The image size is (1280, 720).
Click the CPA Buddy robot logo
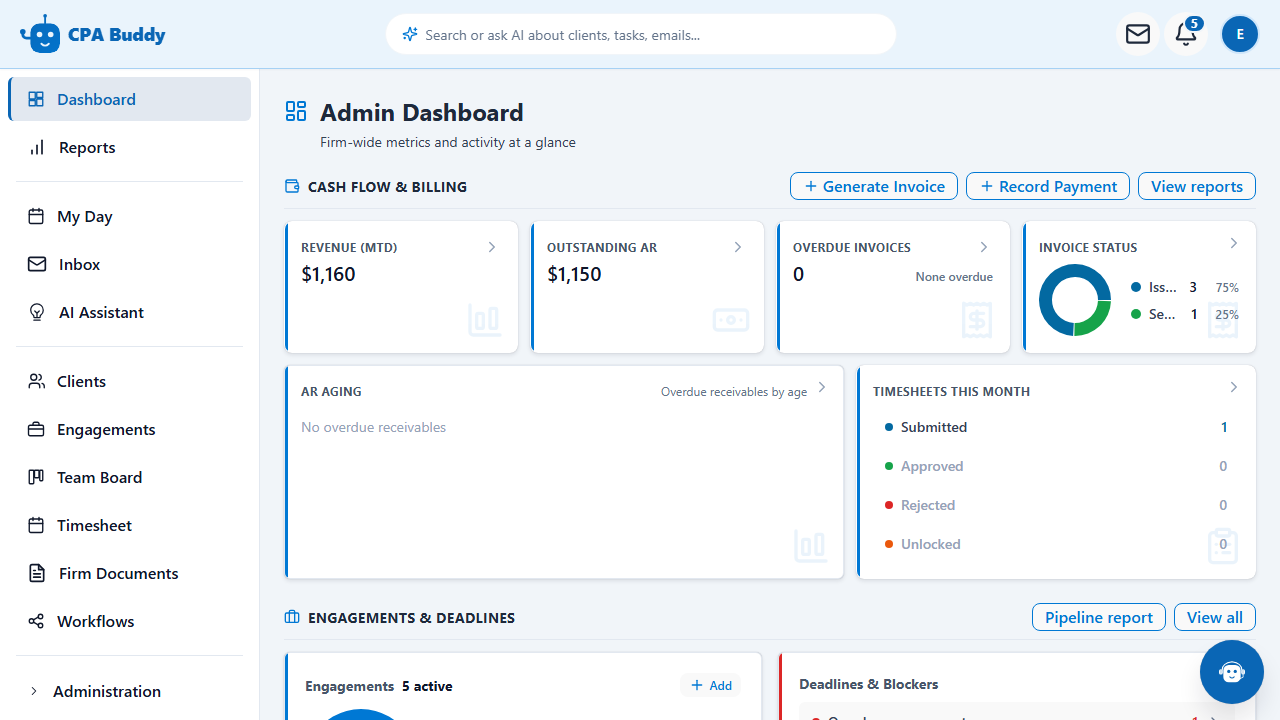40,34
